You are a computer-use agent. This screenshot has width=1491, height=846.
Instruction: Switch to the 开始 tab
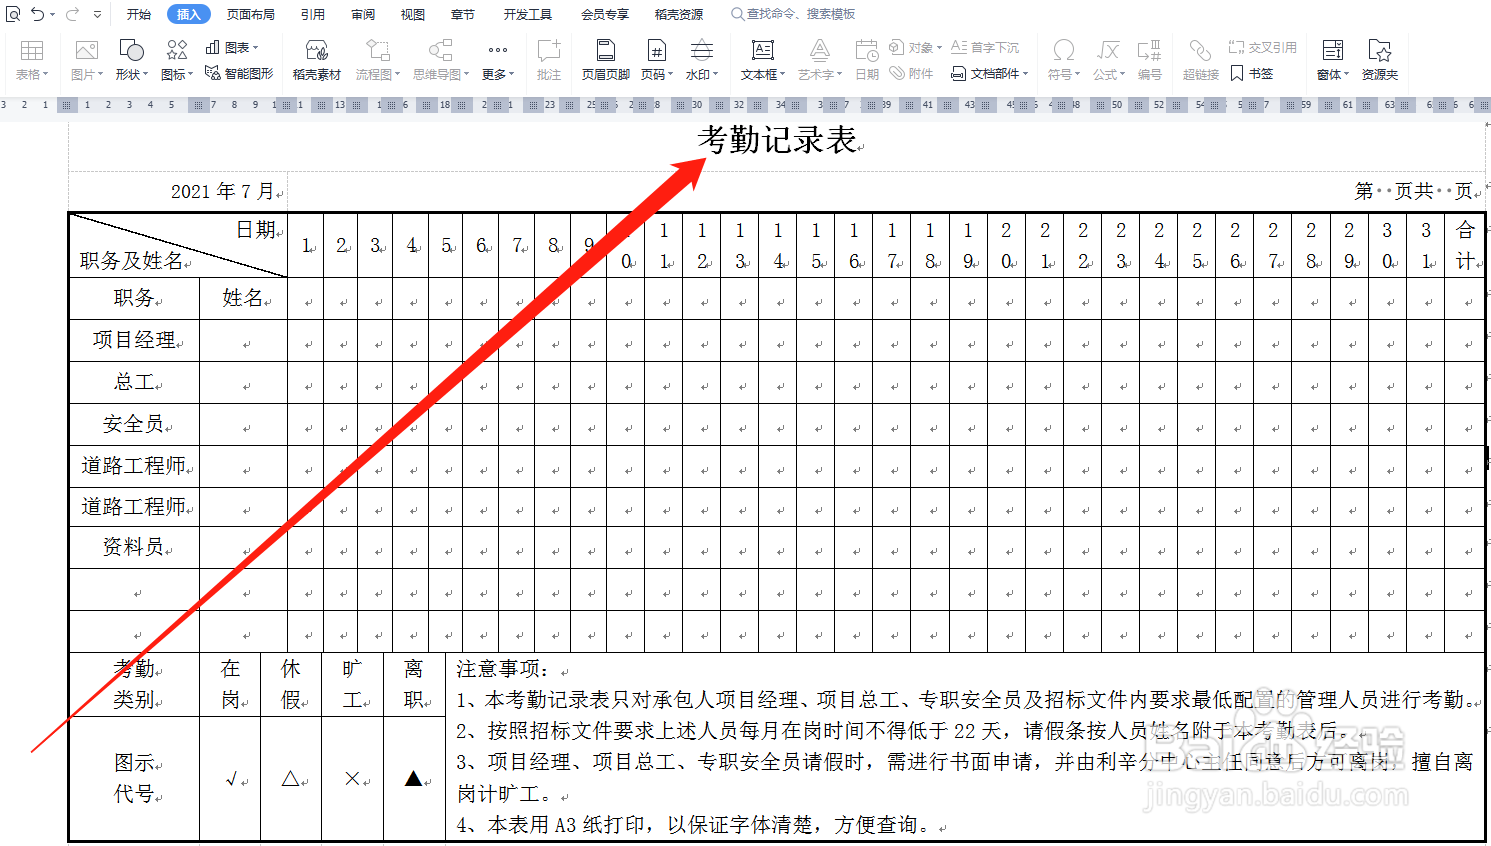[139, 14]
